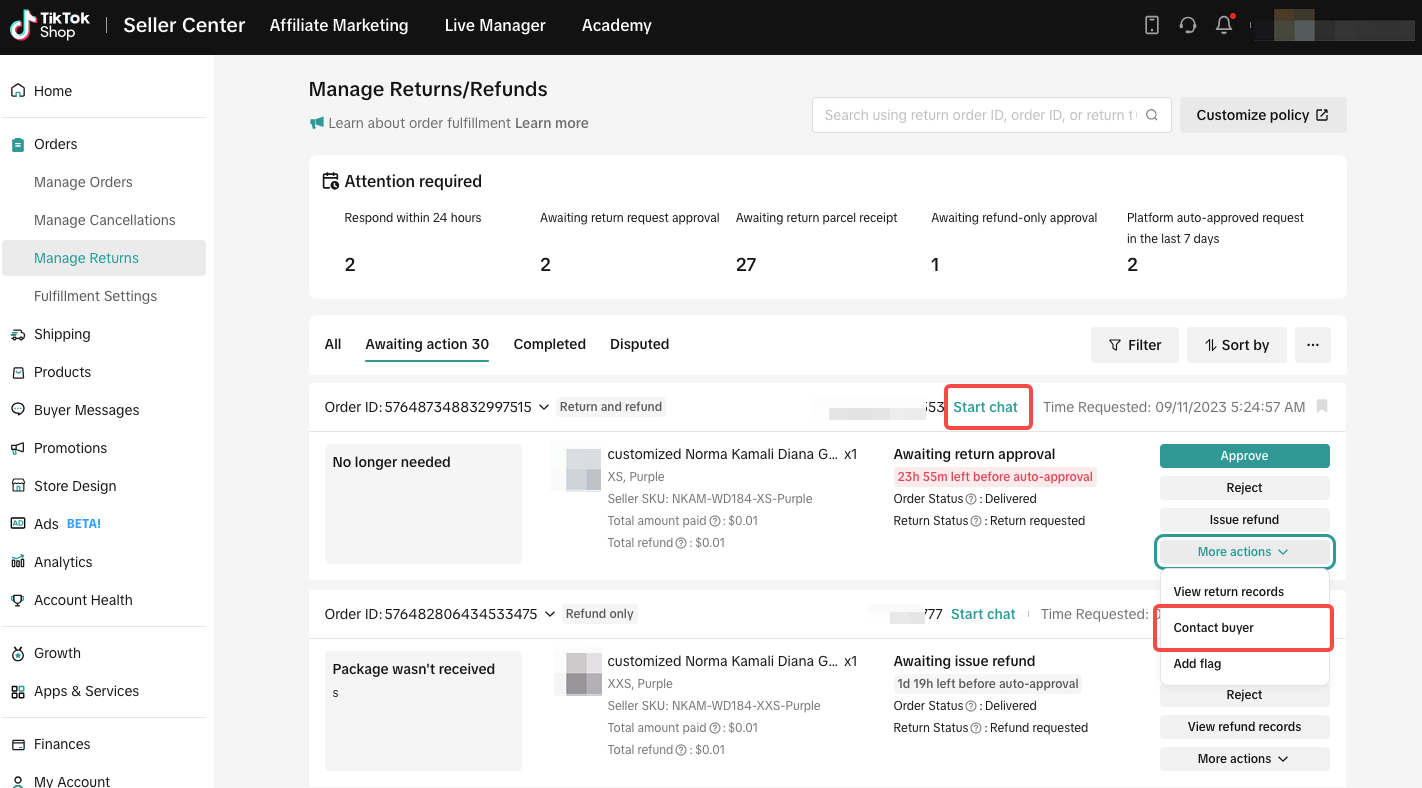1422x788 pixels.
Task: Click the search magnifier icon
Action: click(1152, 115)
